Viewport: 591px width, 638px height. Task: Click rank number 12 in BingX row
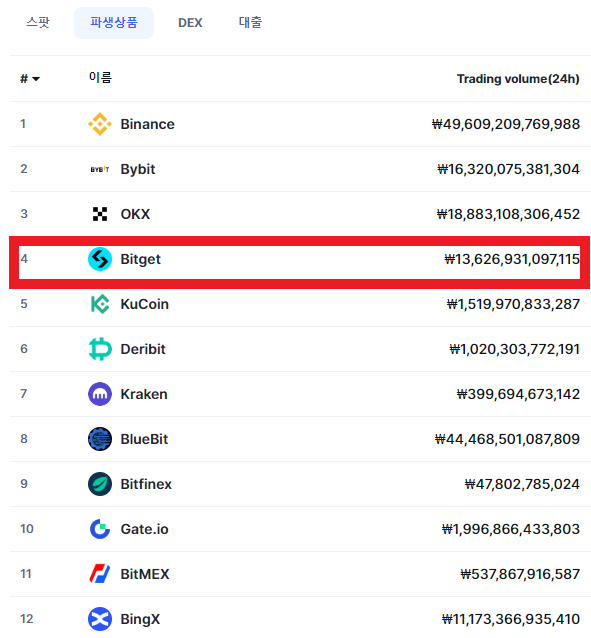click(26, 619)
